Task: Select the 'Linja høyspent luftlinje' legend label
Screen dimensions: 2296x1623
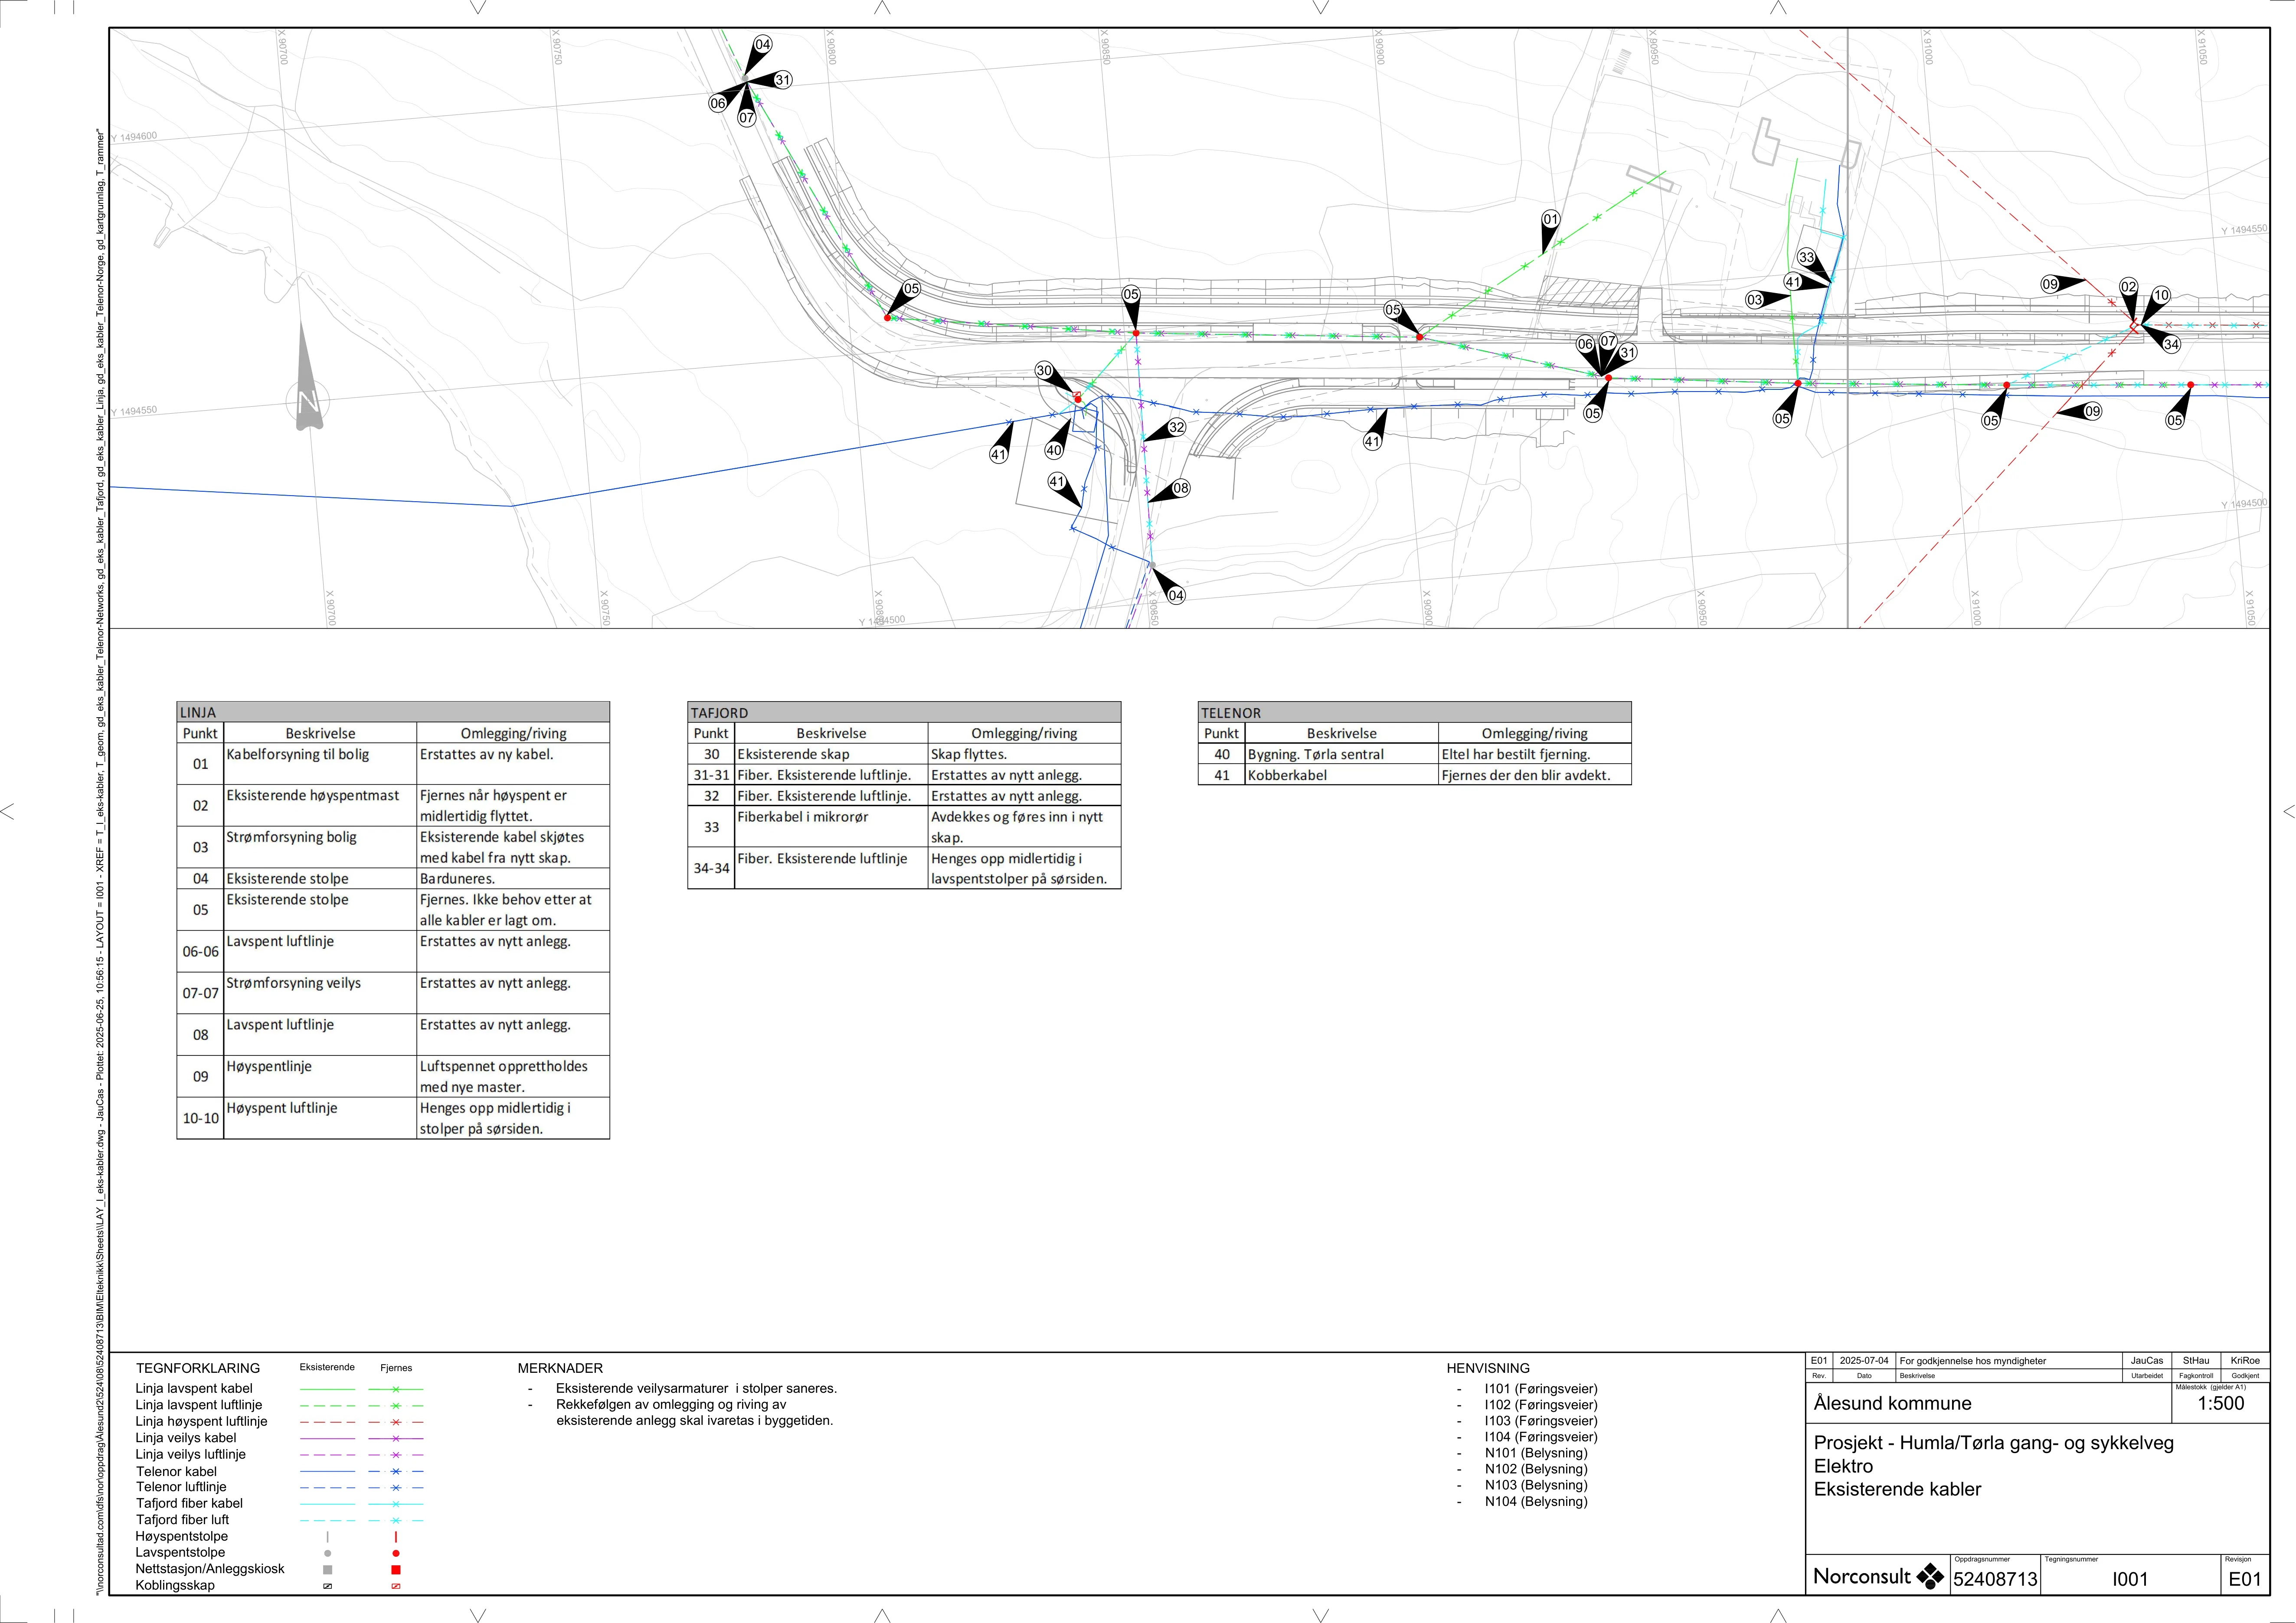Action: 201,1421
